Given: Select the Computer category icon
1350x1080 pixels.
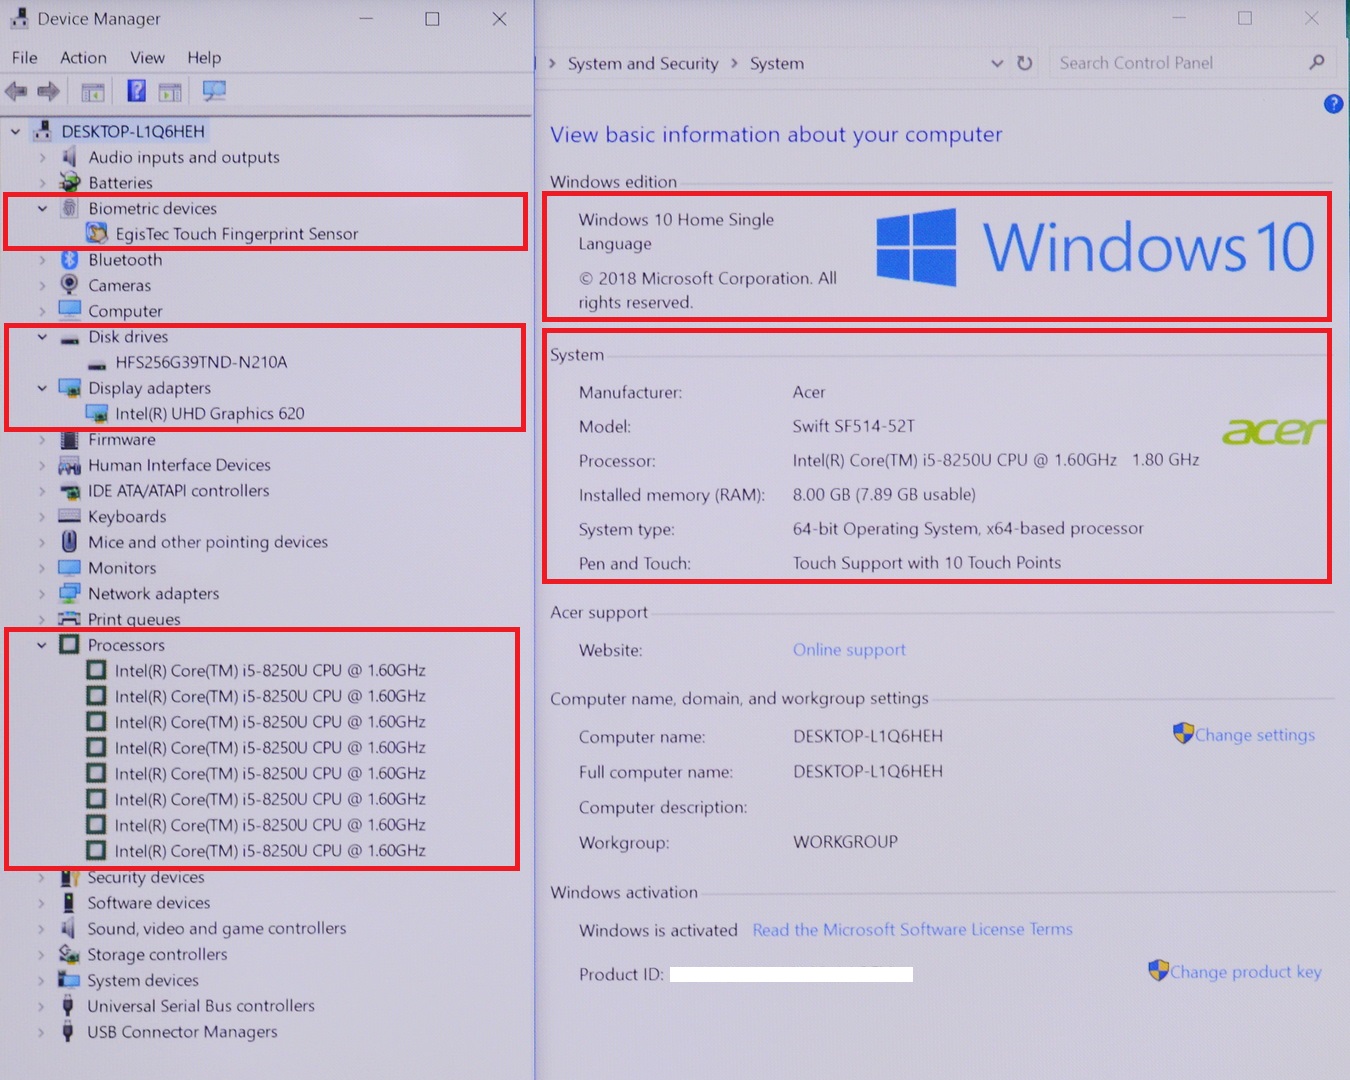Looking at the screenshot, I should coord(69,311).
